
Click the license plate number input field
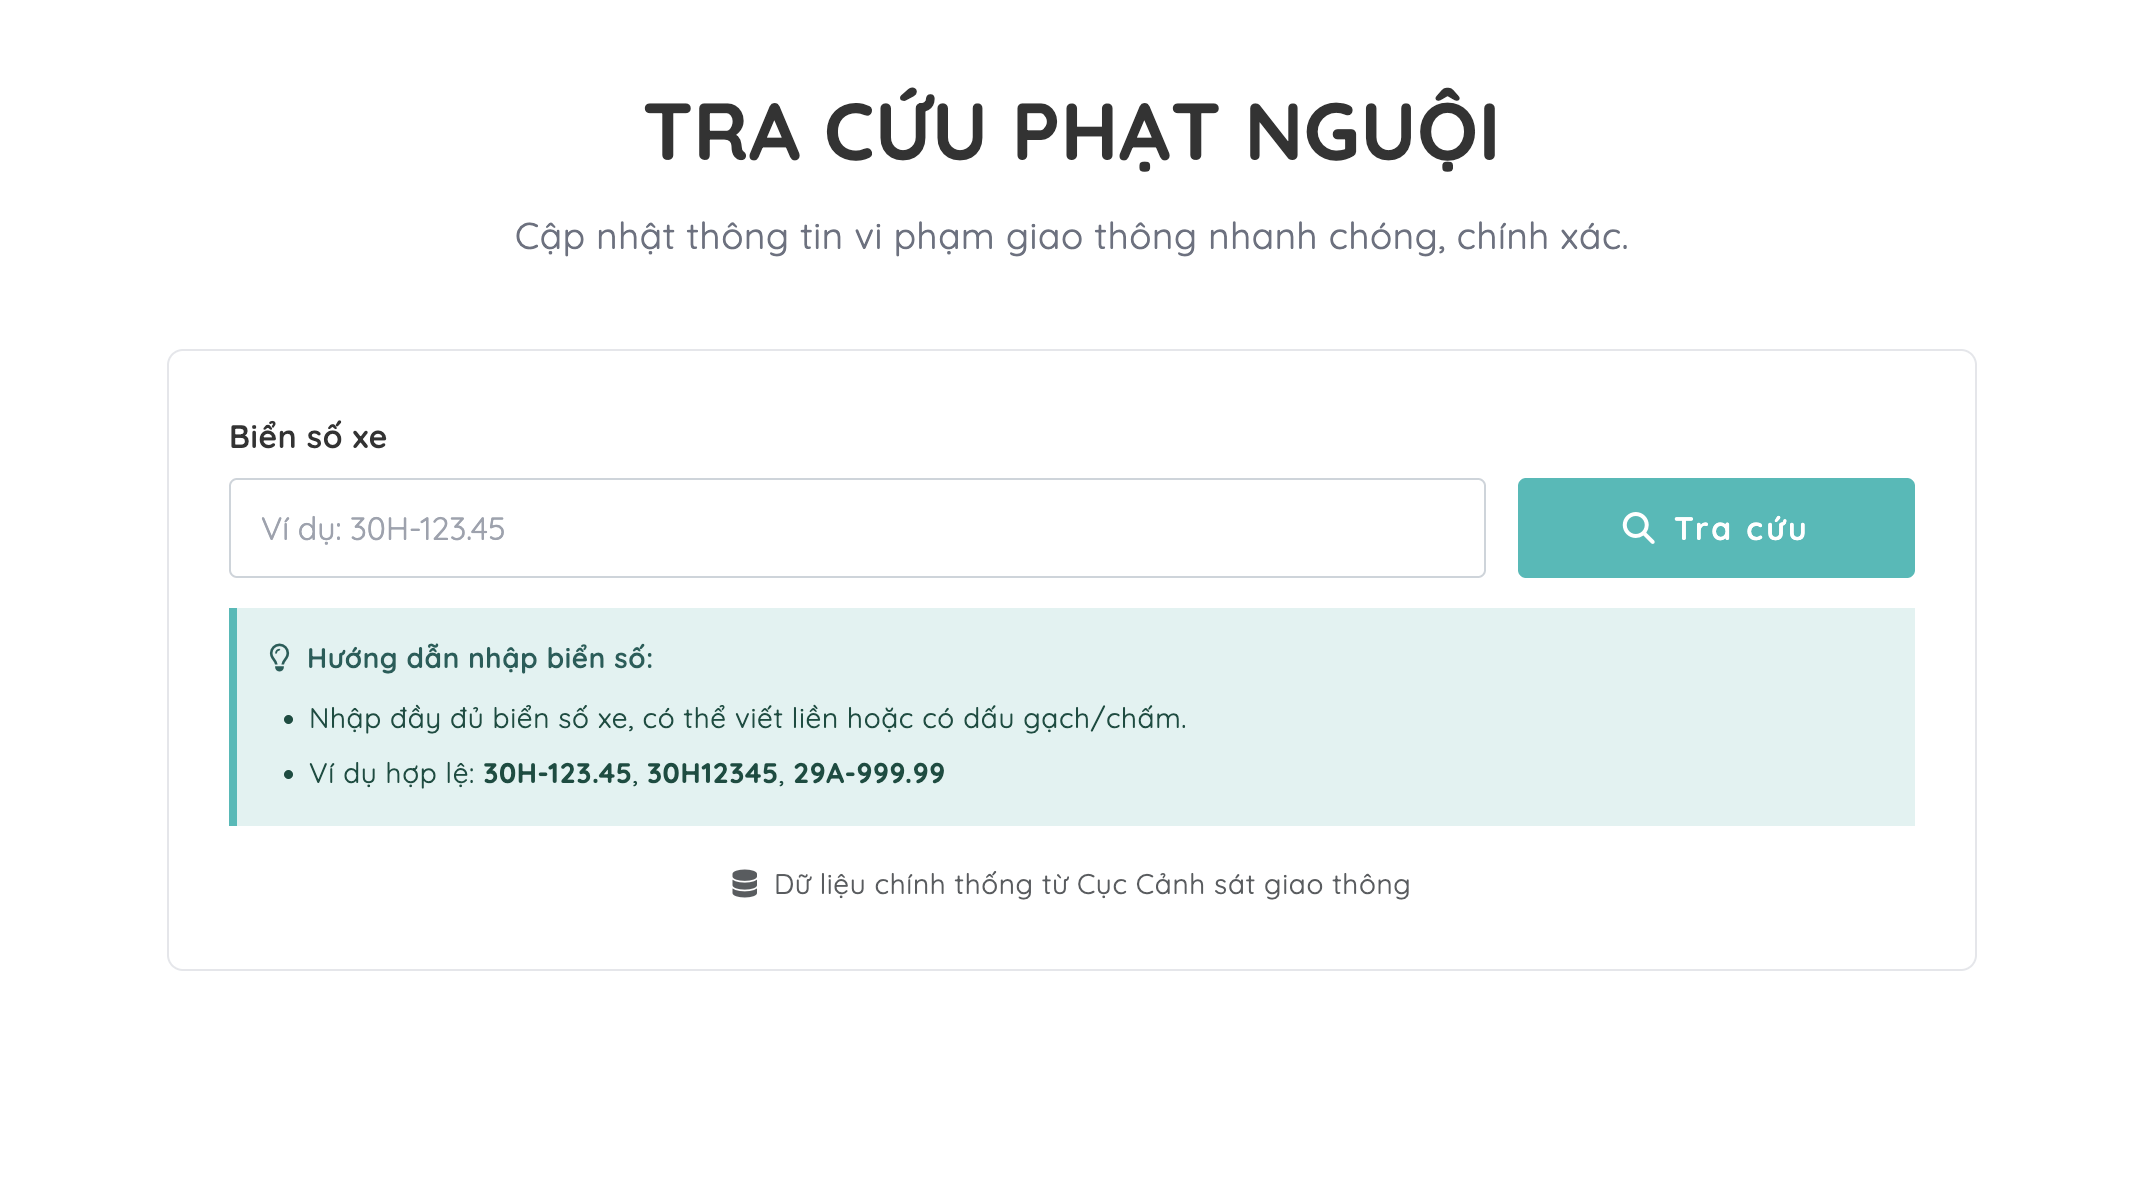tap(856, 528)
